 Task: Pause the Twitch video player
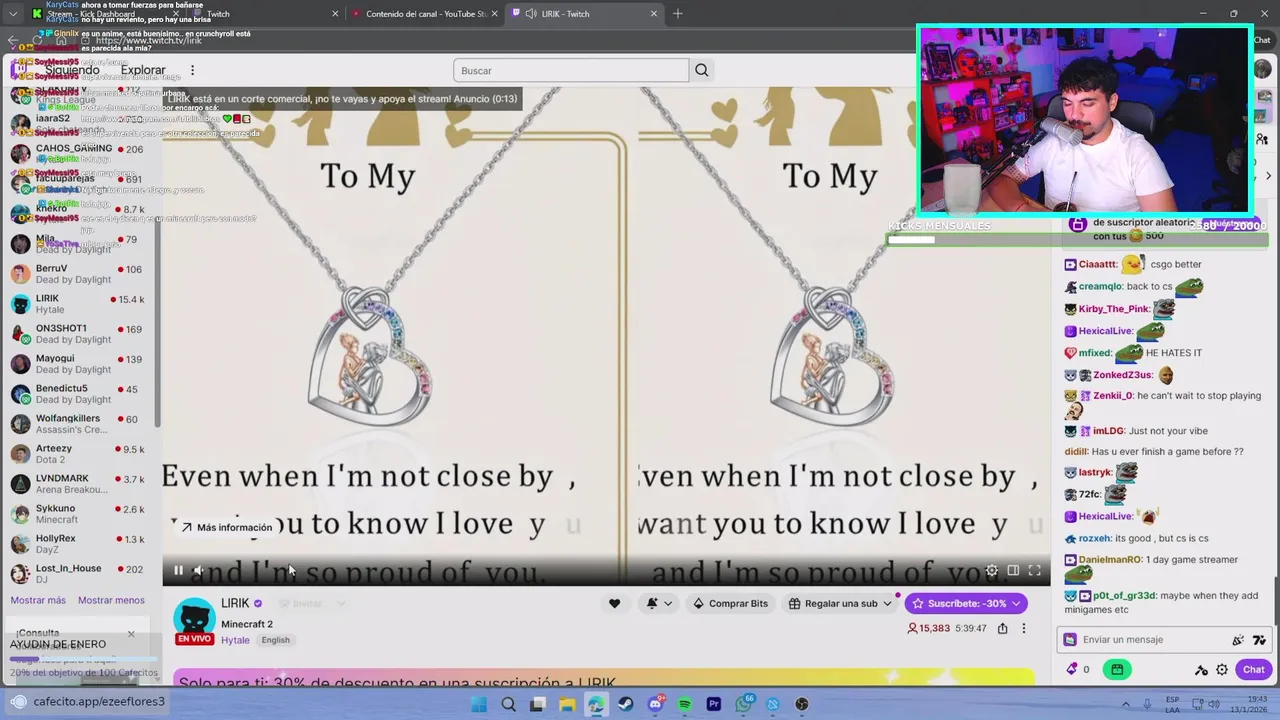coord(178,571)
